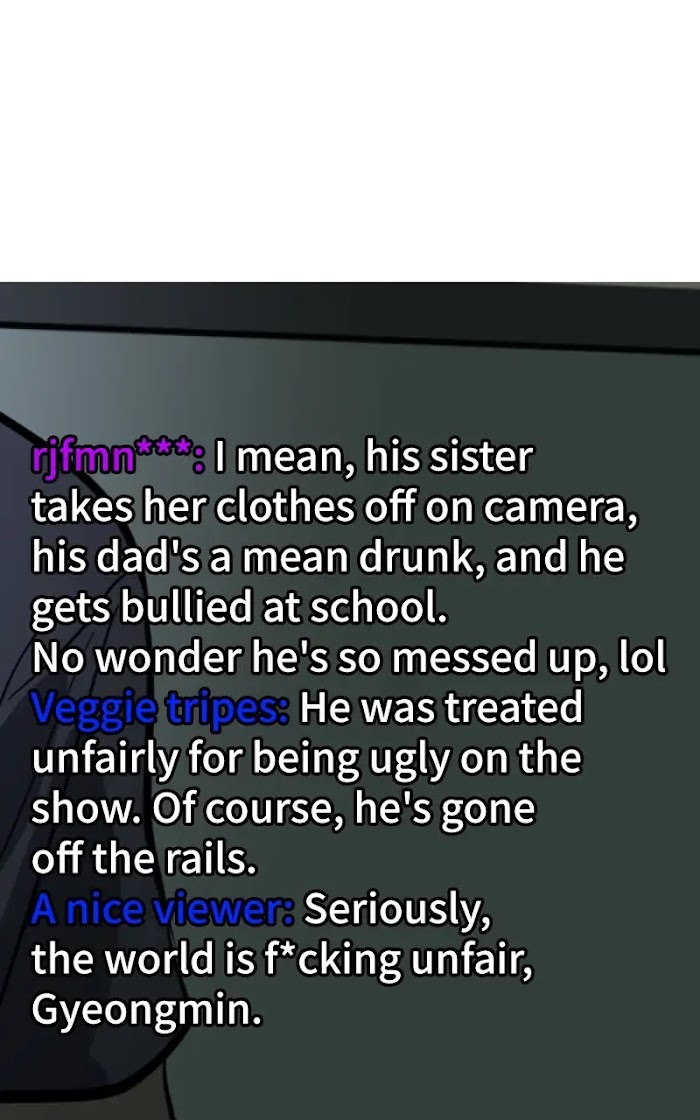Select 'his dad's a mean drunk' text
The height and width of the screenshot is (1120, 700).
click(258, 557)
